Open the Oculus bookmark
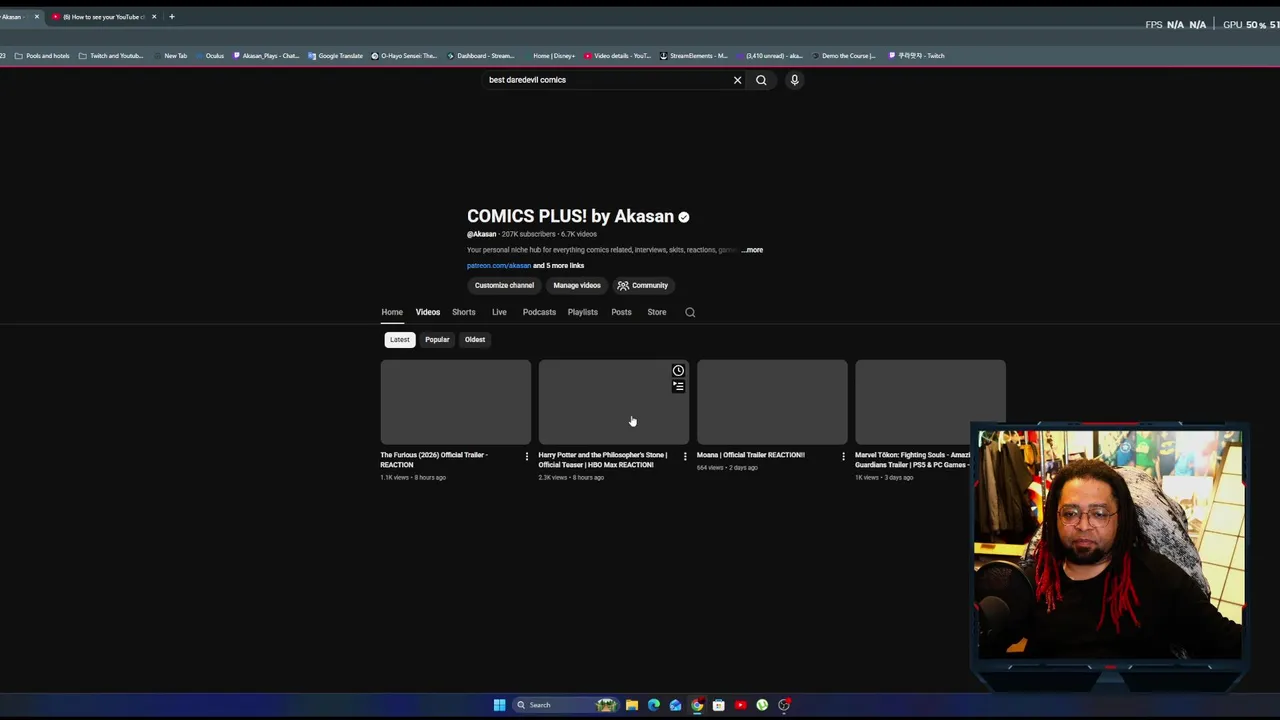Viewport: 1280px width, 720px height. (210, 56)
